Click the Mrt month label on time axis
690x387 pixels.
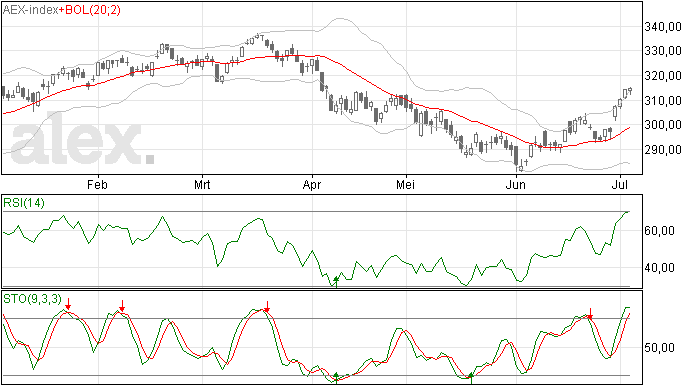pos(202,184)
